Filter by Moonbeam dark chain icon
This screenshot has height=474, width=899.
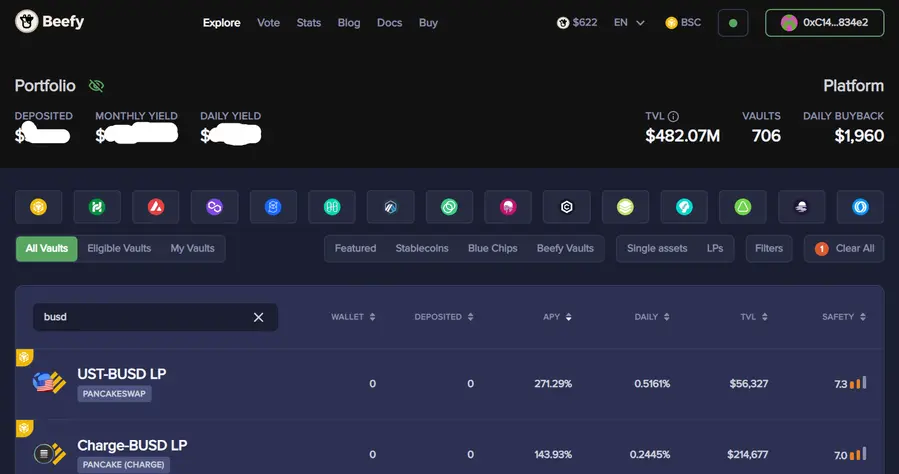coord(802,207)
